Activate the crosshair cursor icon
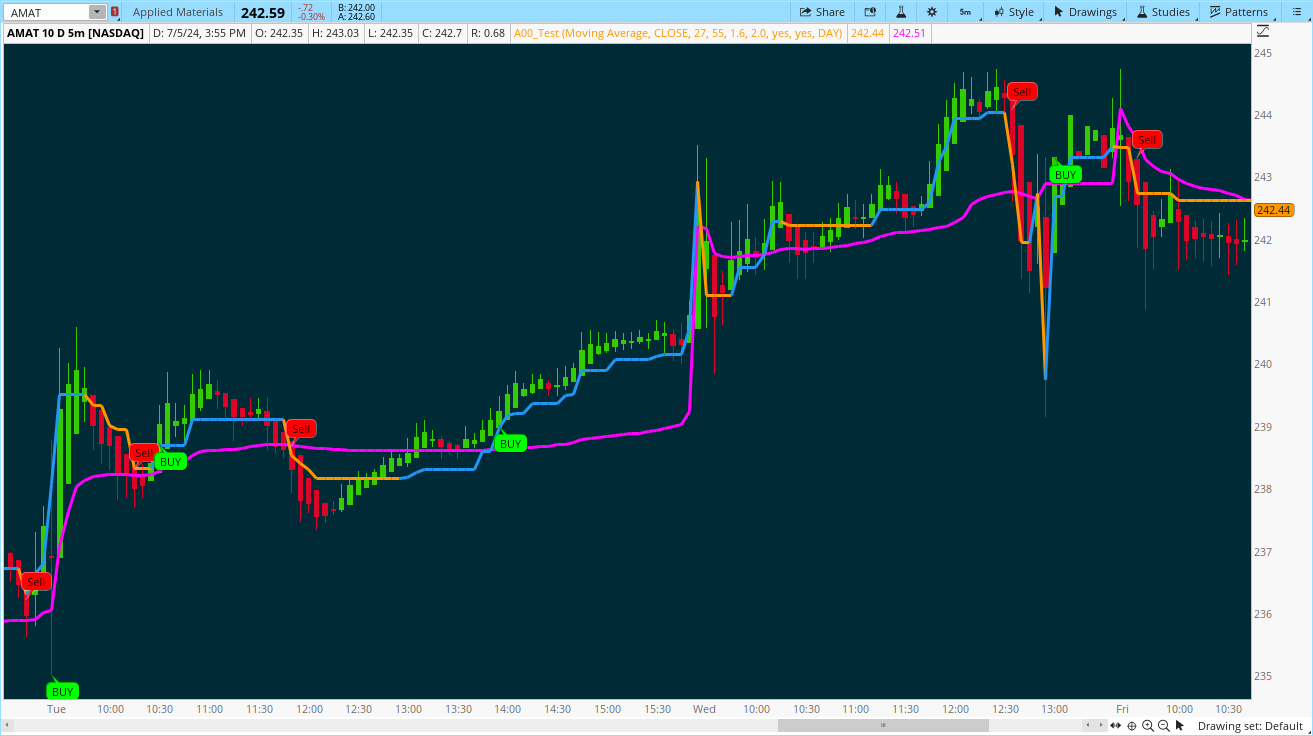This screenshot has height=736, width=1313. coord(1131,726)
